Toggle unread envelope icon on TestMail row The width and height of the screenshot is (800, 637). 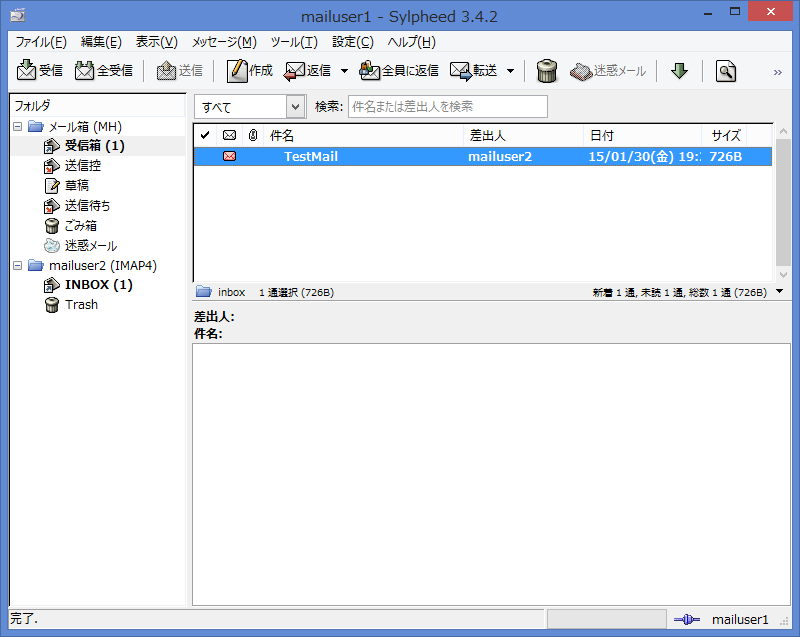[230, 156]
